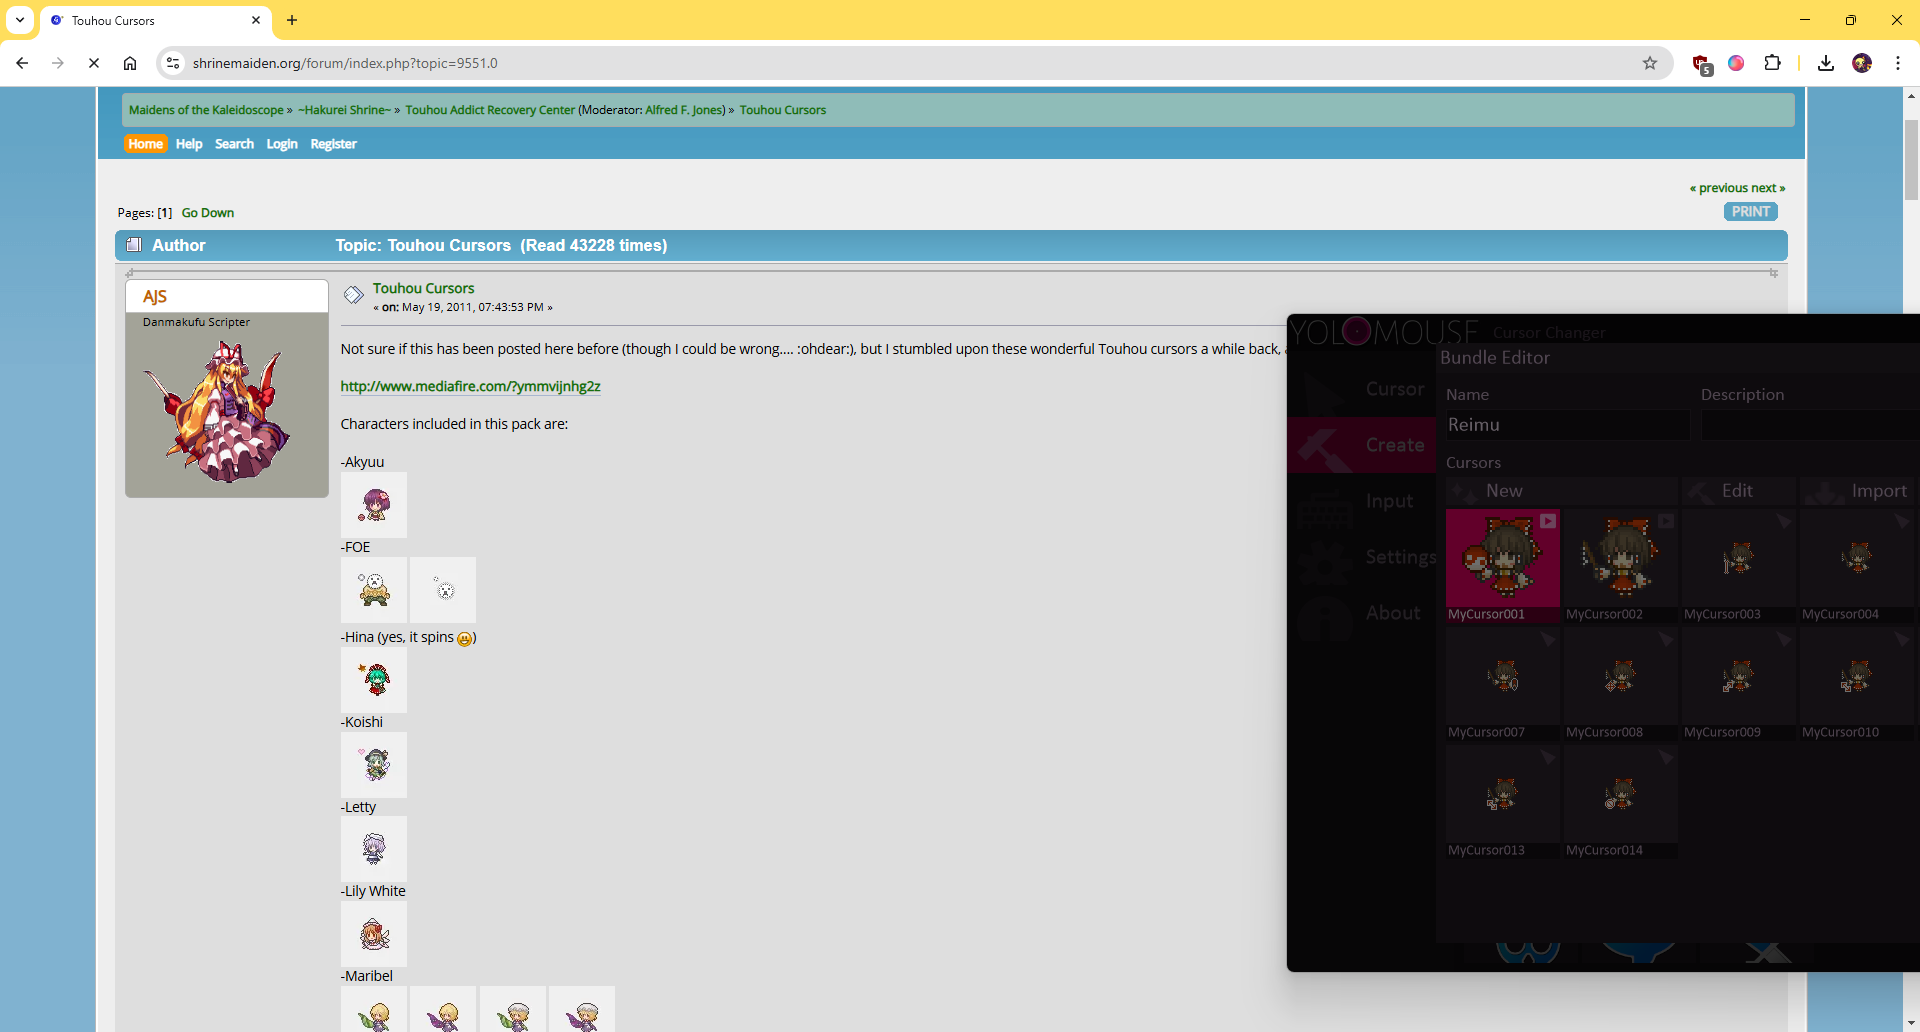
Task: Switch to Input tab in YoloMouse
Action: 1363,501
